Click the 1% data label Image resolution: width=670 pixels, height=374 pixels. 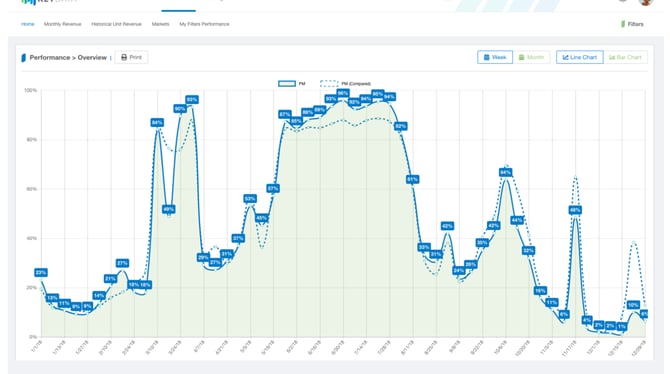(x=622, y=327)
